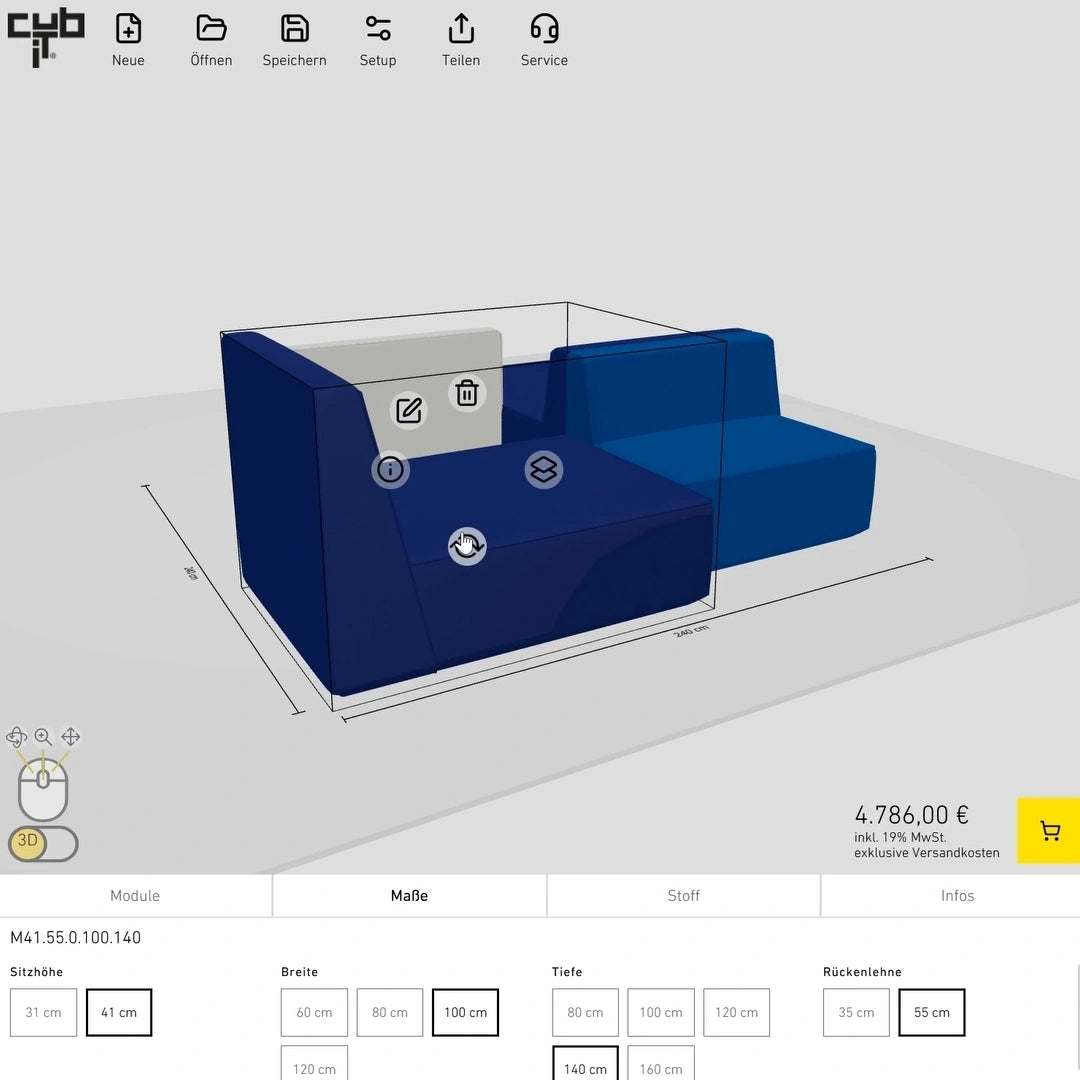
Task: Rotate the module with rotate icon
Action: [467, 546]
